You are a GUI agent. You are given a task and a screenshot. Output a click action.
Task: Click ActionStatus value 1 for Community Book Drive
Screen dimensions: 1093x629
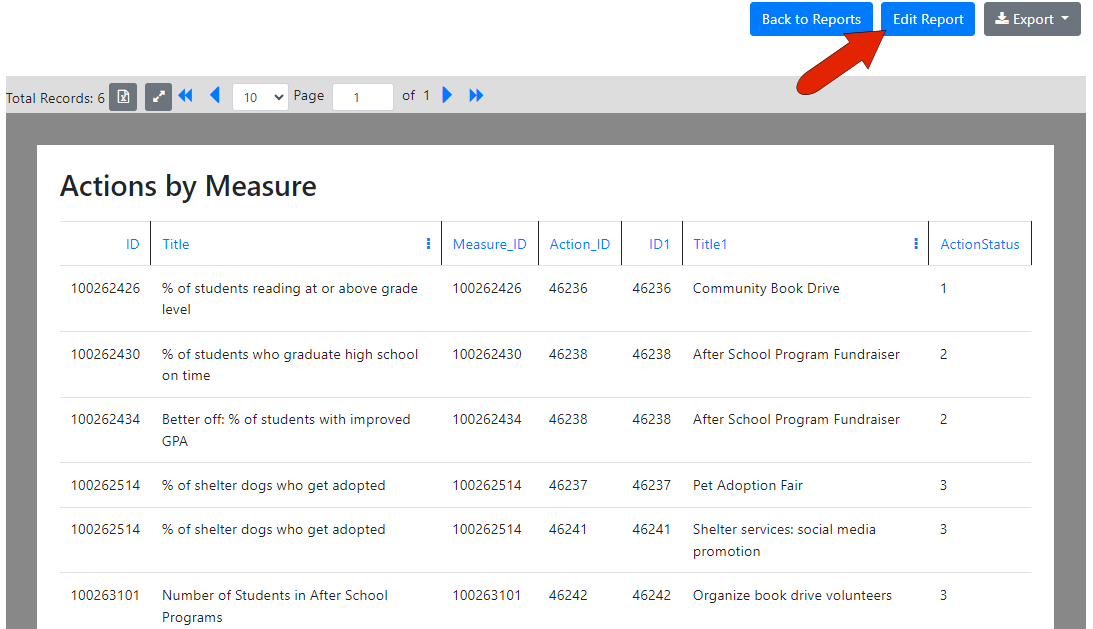(x=943, y=288)
